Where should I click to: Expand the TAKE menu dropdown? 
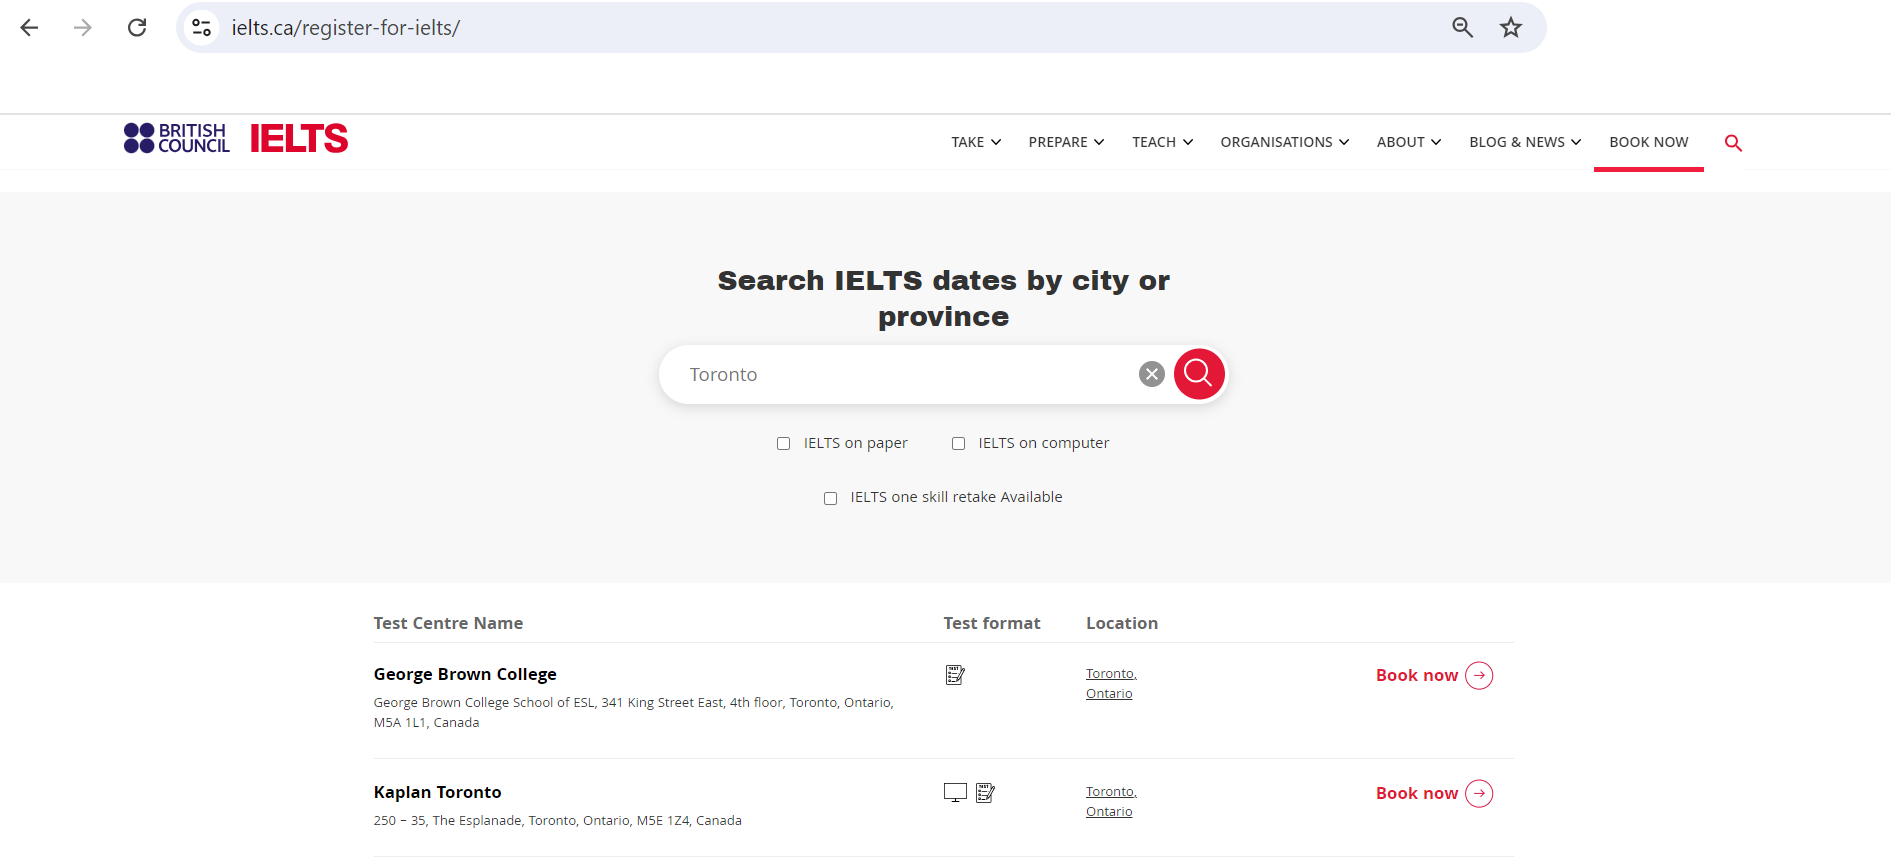click(x=976, y=142)
